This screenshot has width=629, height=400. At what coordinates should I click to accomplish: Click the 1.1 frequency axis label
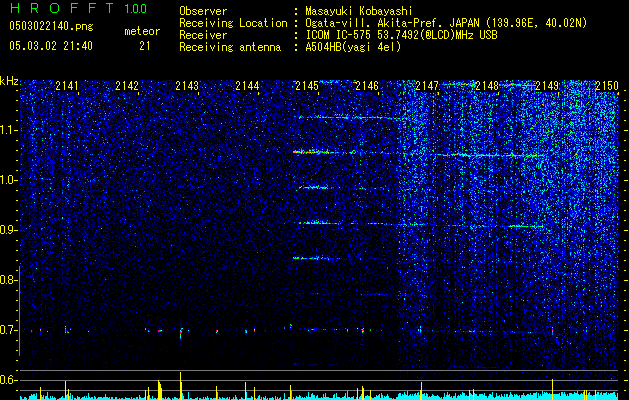(8, 130)
